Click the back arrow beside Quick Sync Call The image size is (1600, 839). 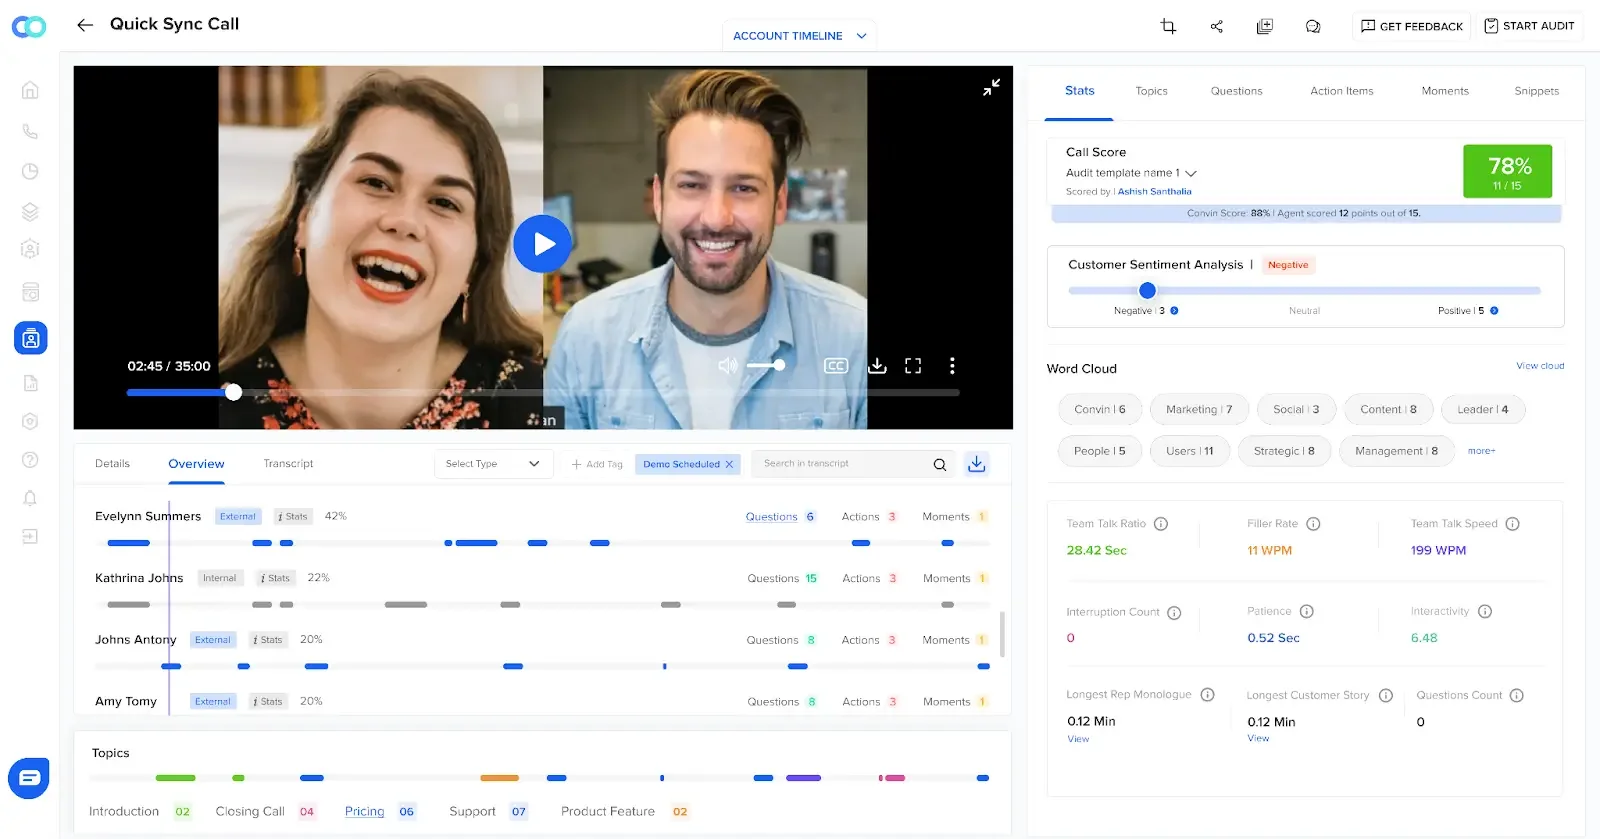coord(85,25)
